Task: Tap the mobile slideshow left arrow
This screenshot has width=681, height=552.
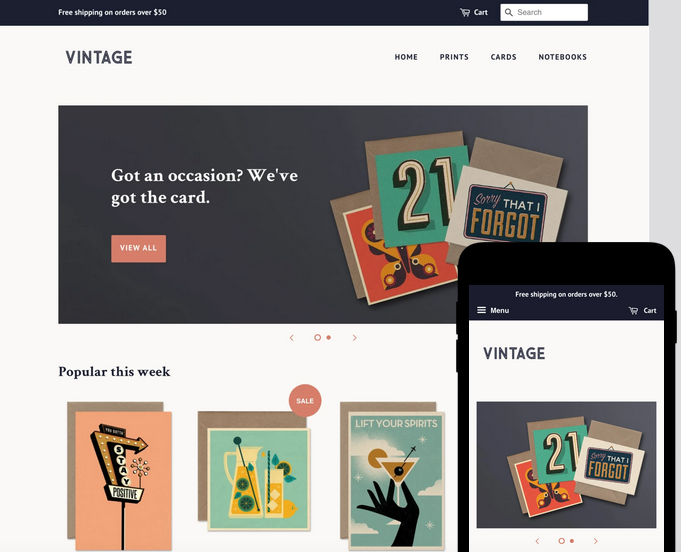Action: (x=537, y=541)
